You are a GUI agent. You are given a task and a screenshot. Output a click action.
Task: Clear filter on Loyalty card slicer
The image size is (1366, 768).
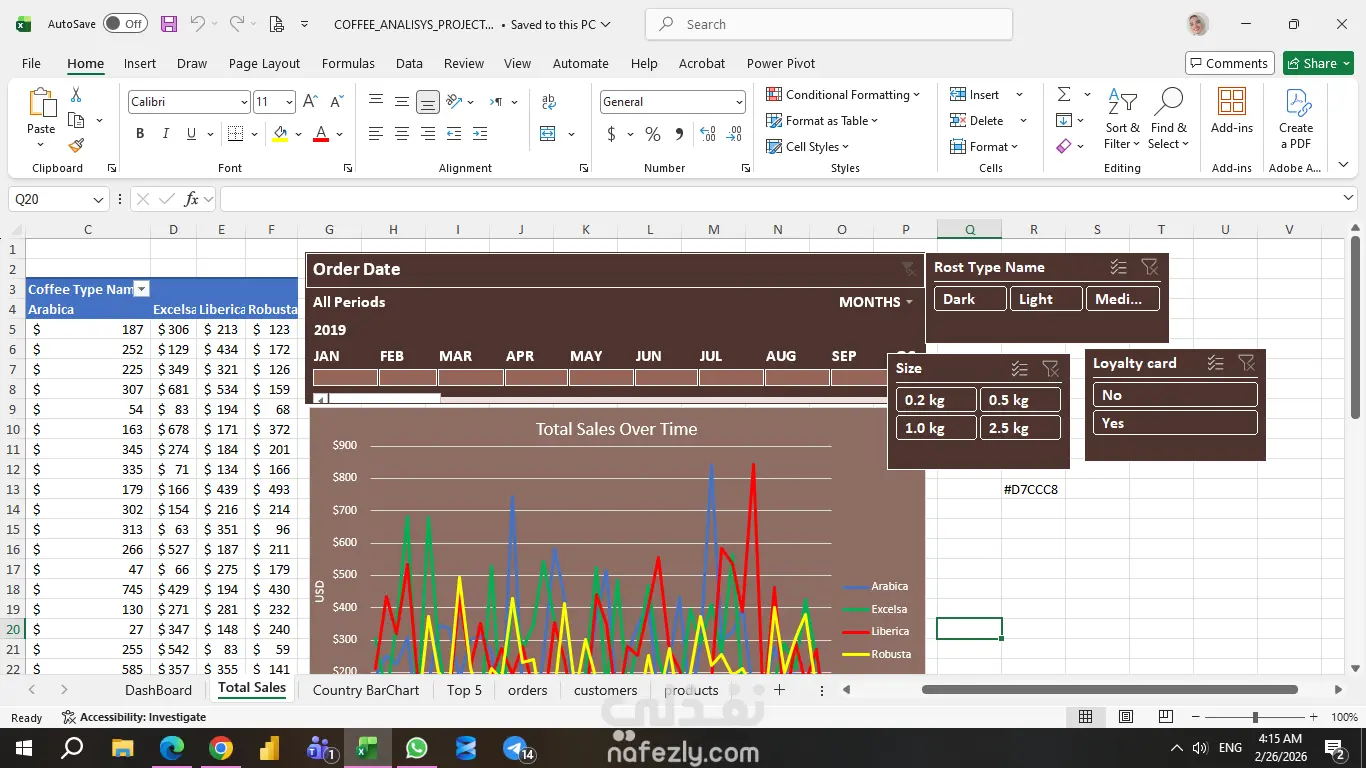[1246, 363]
